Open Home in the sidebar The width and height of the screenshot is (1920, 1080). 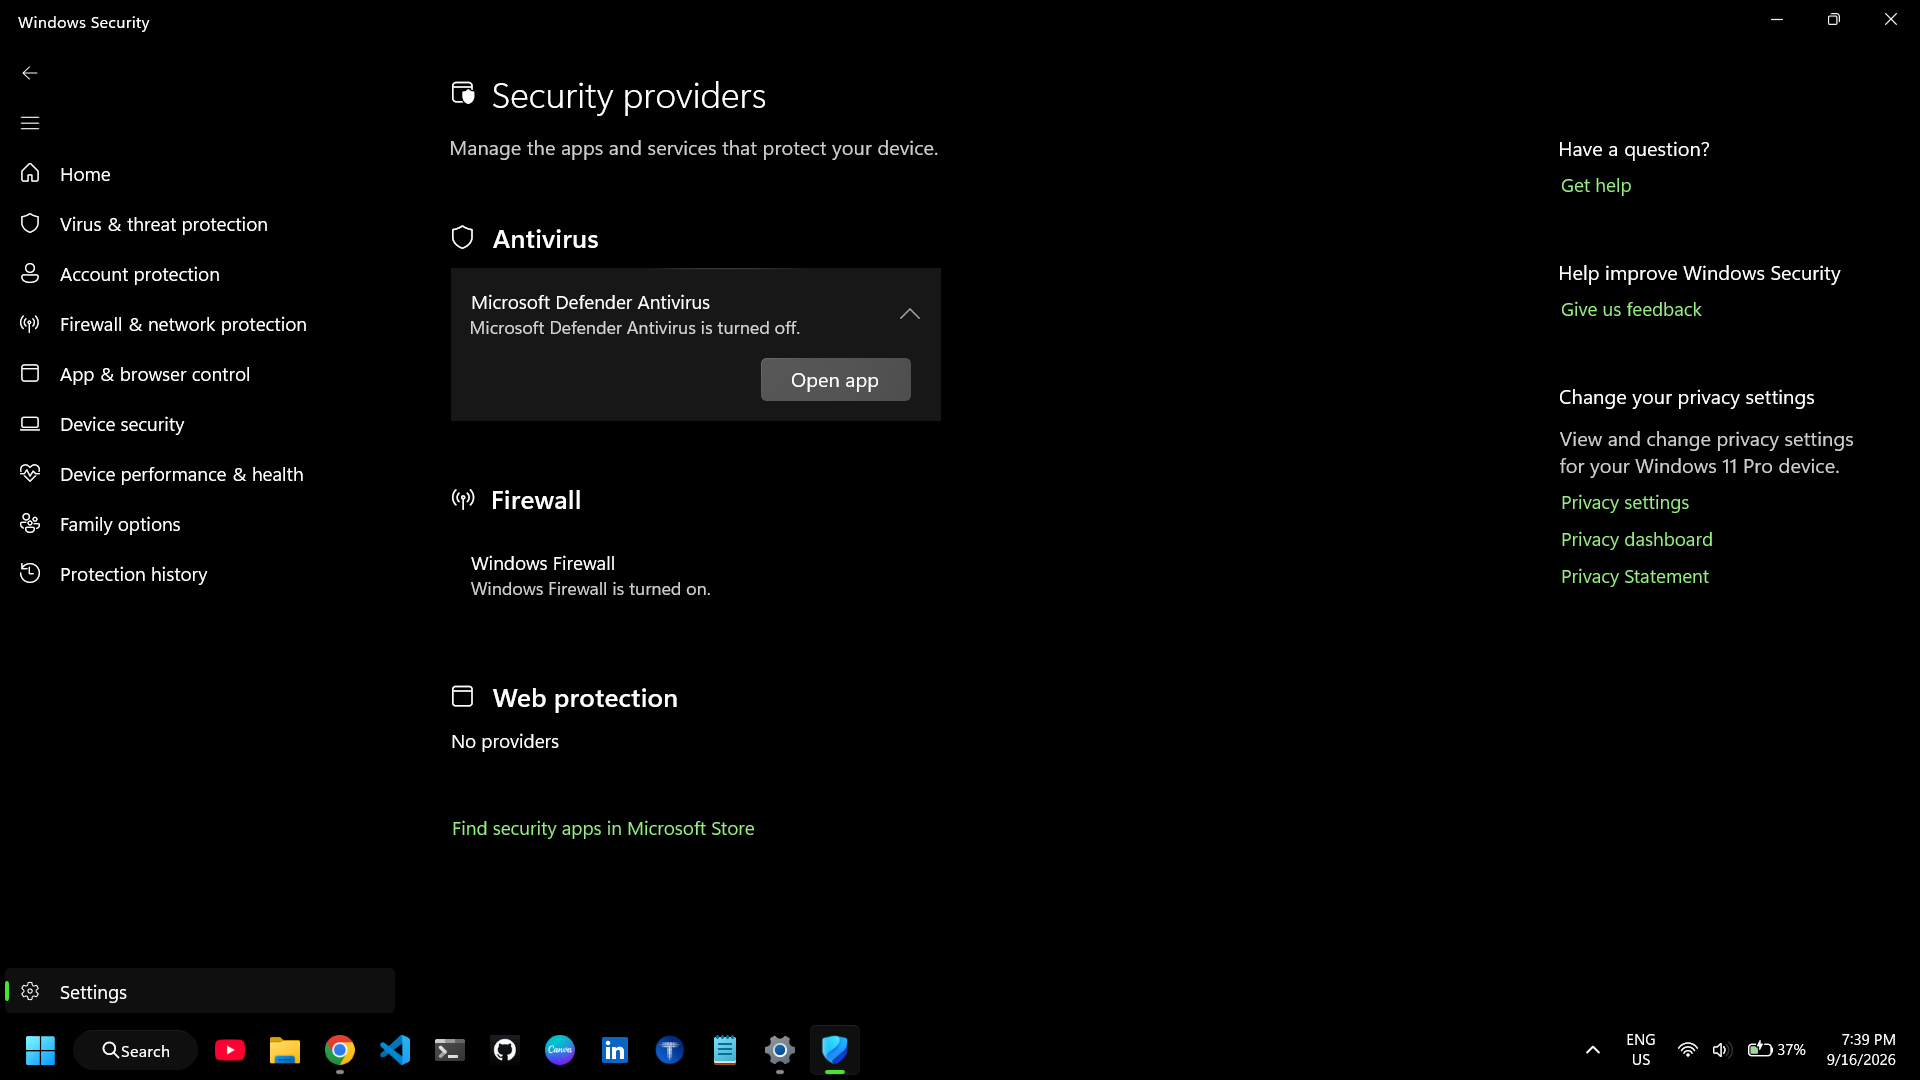[x=200, y=174]
